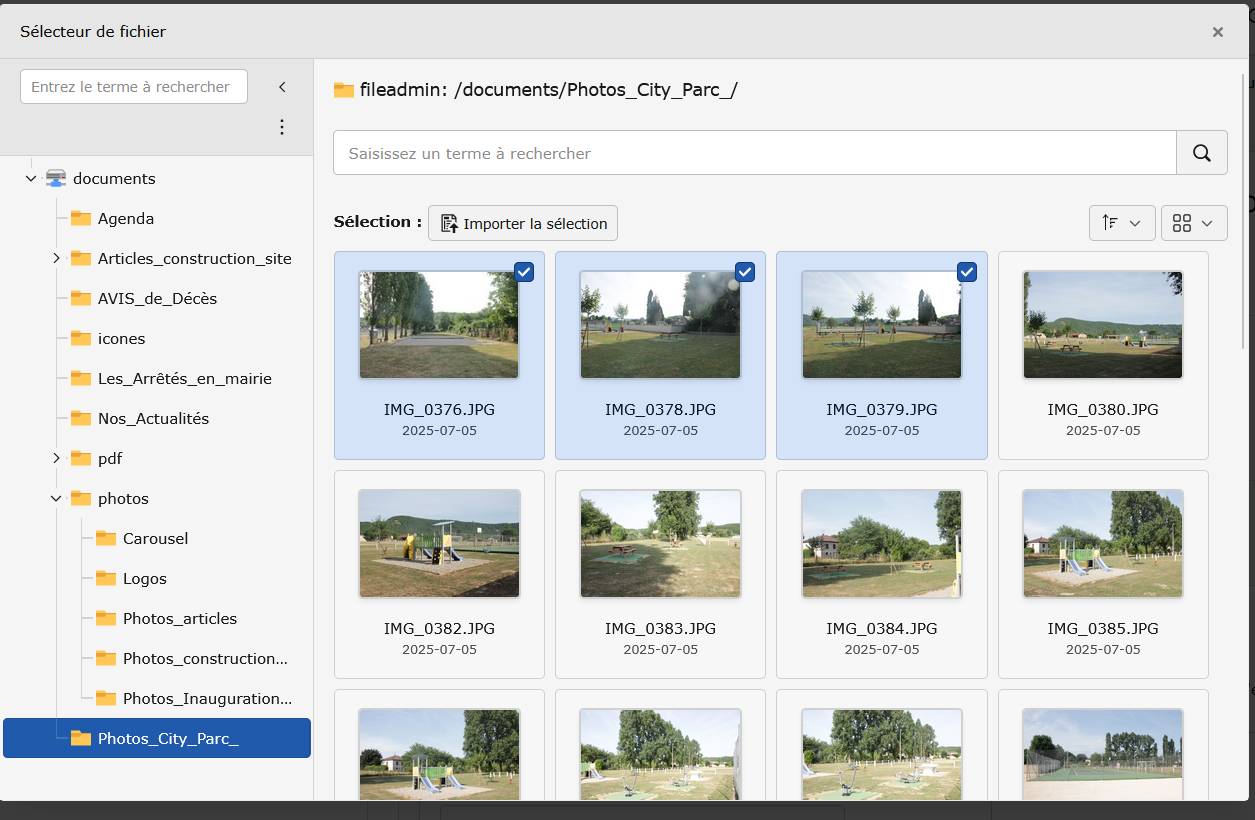Open the grid view mode dropdown

[1193, 223]
